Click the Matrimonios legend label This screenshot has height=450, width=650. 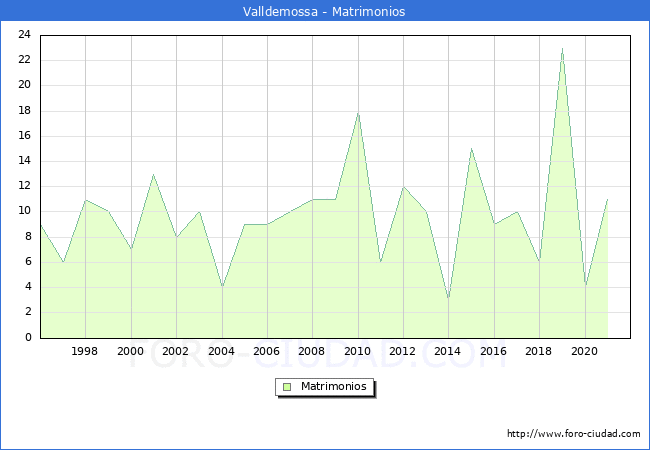(x=334, y=387)
